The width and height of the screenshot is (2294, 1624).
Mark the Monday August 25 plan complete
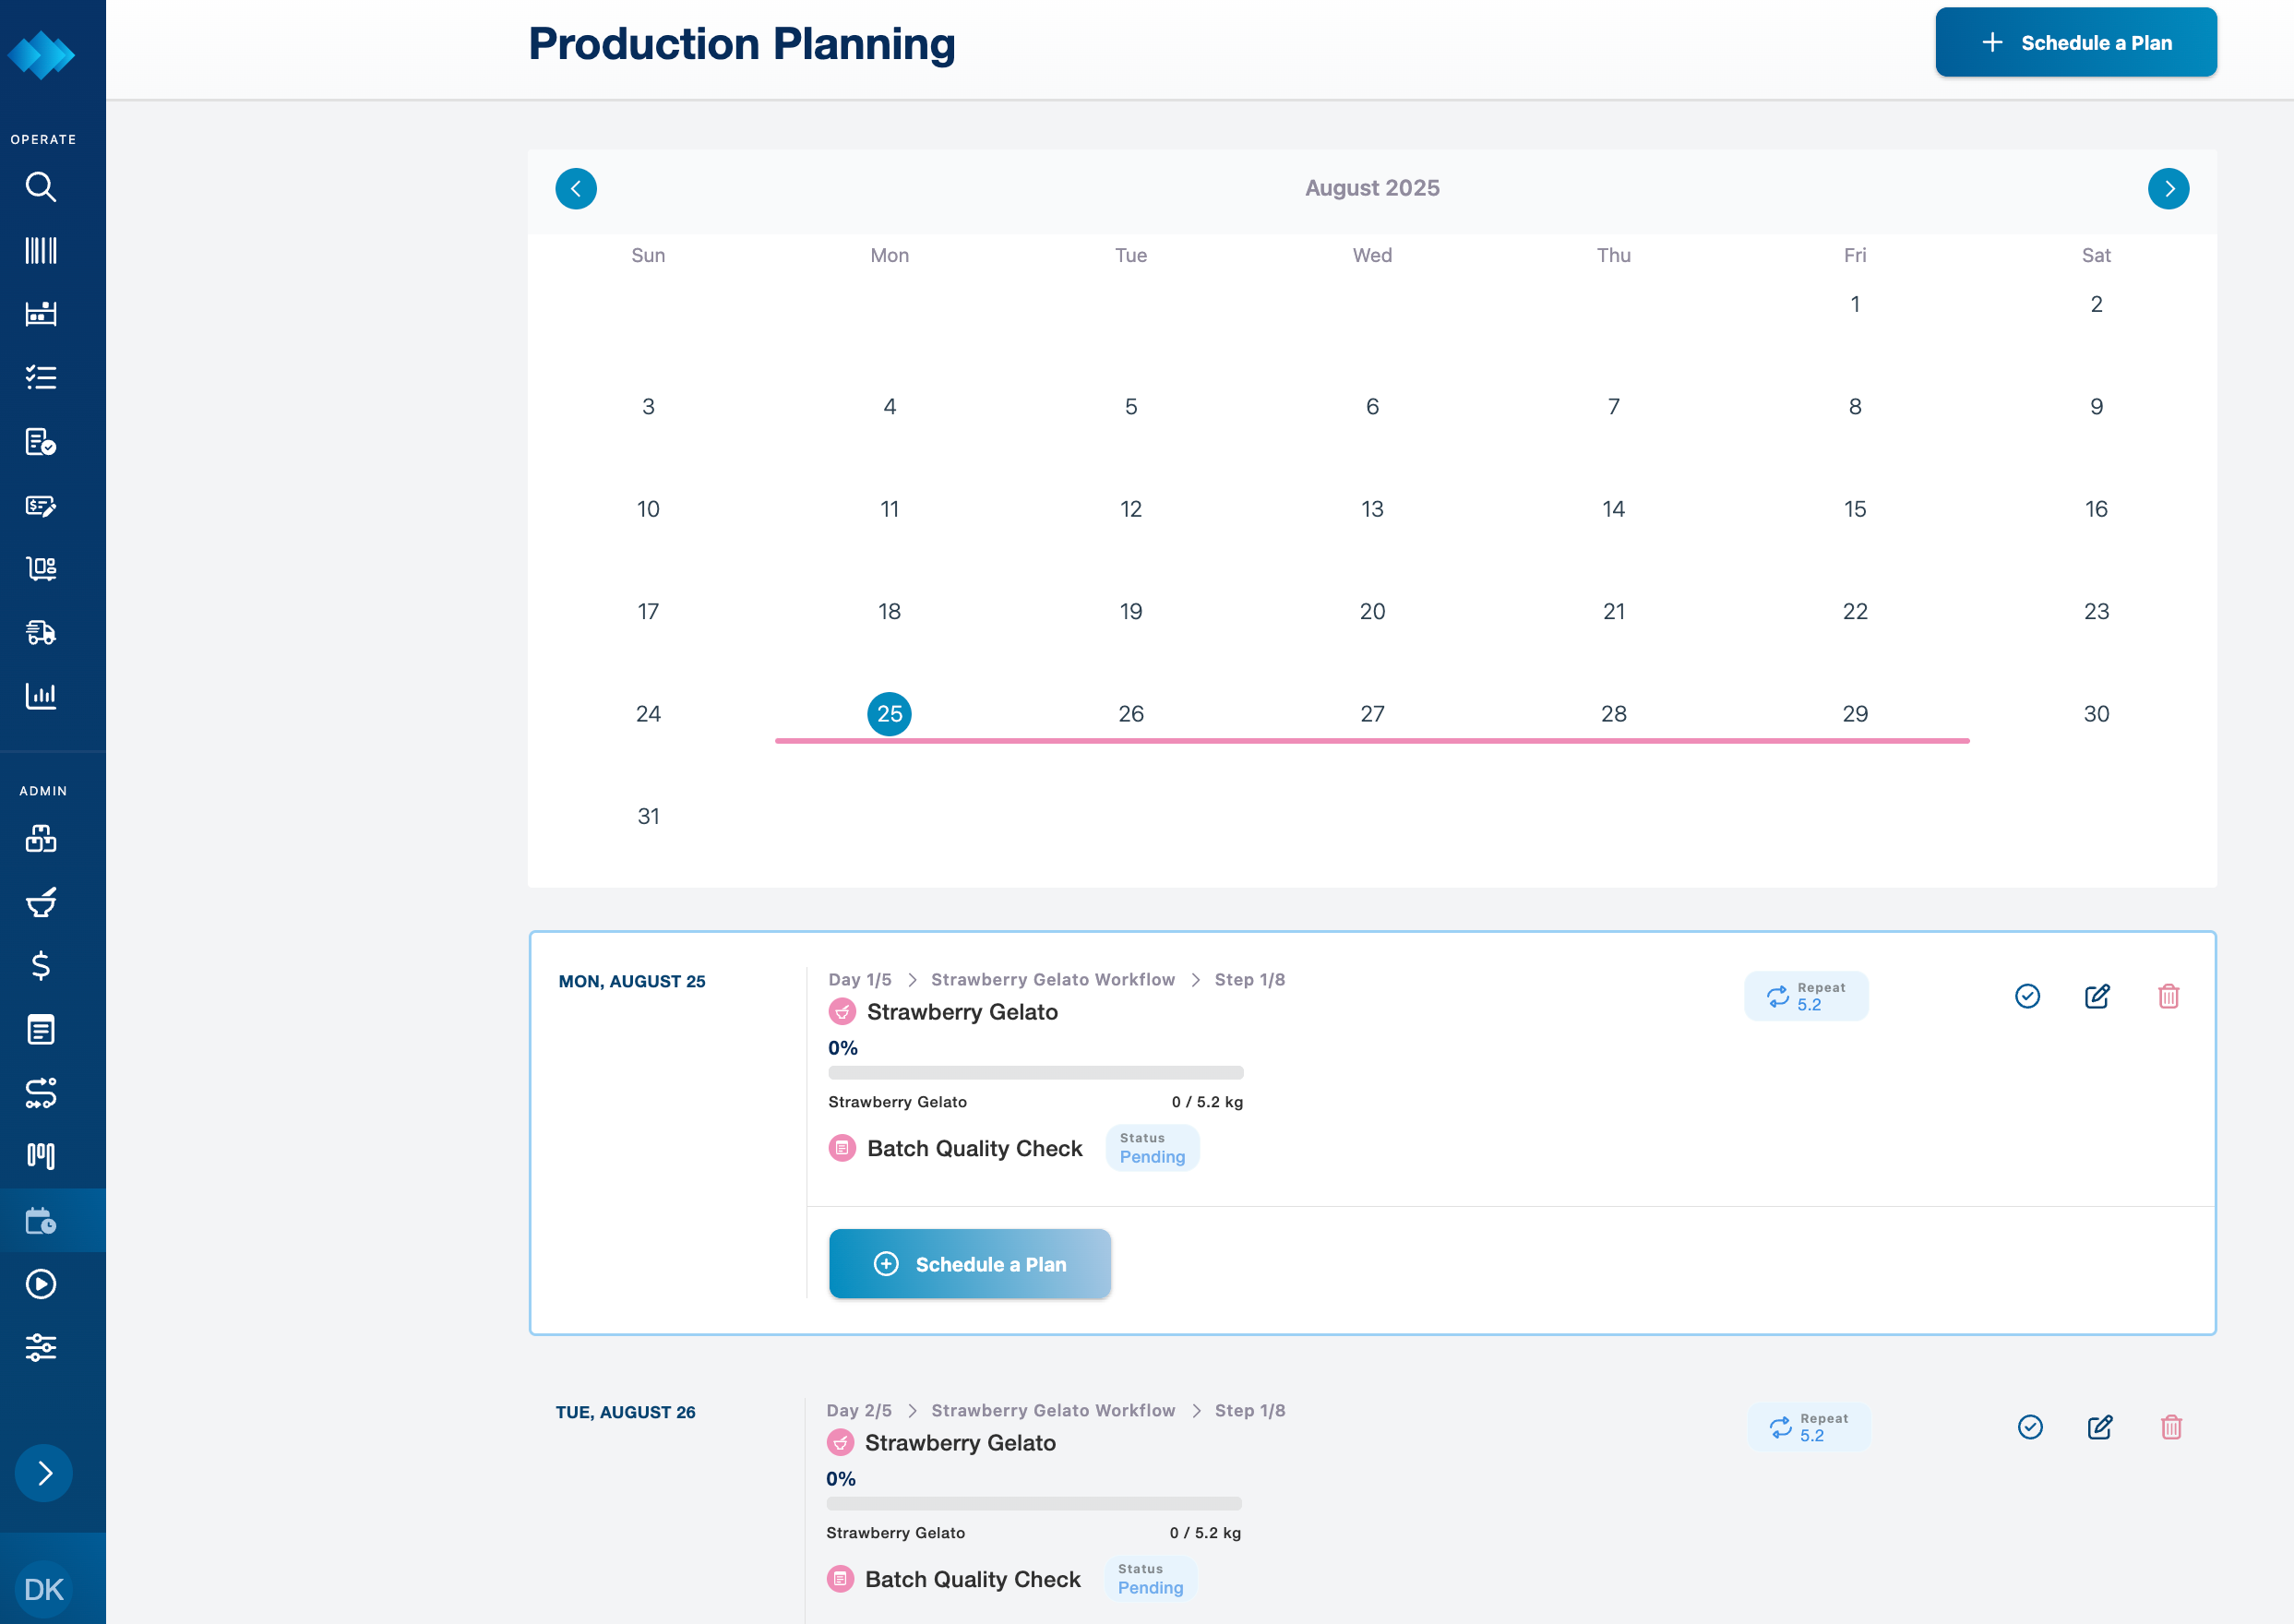coord(2027,996)
